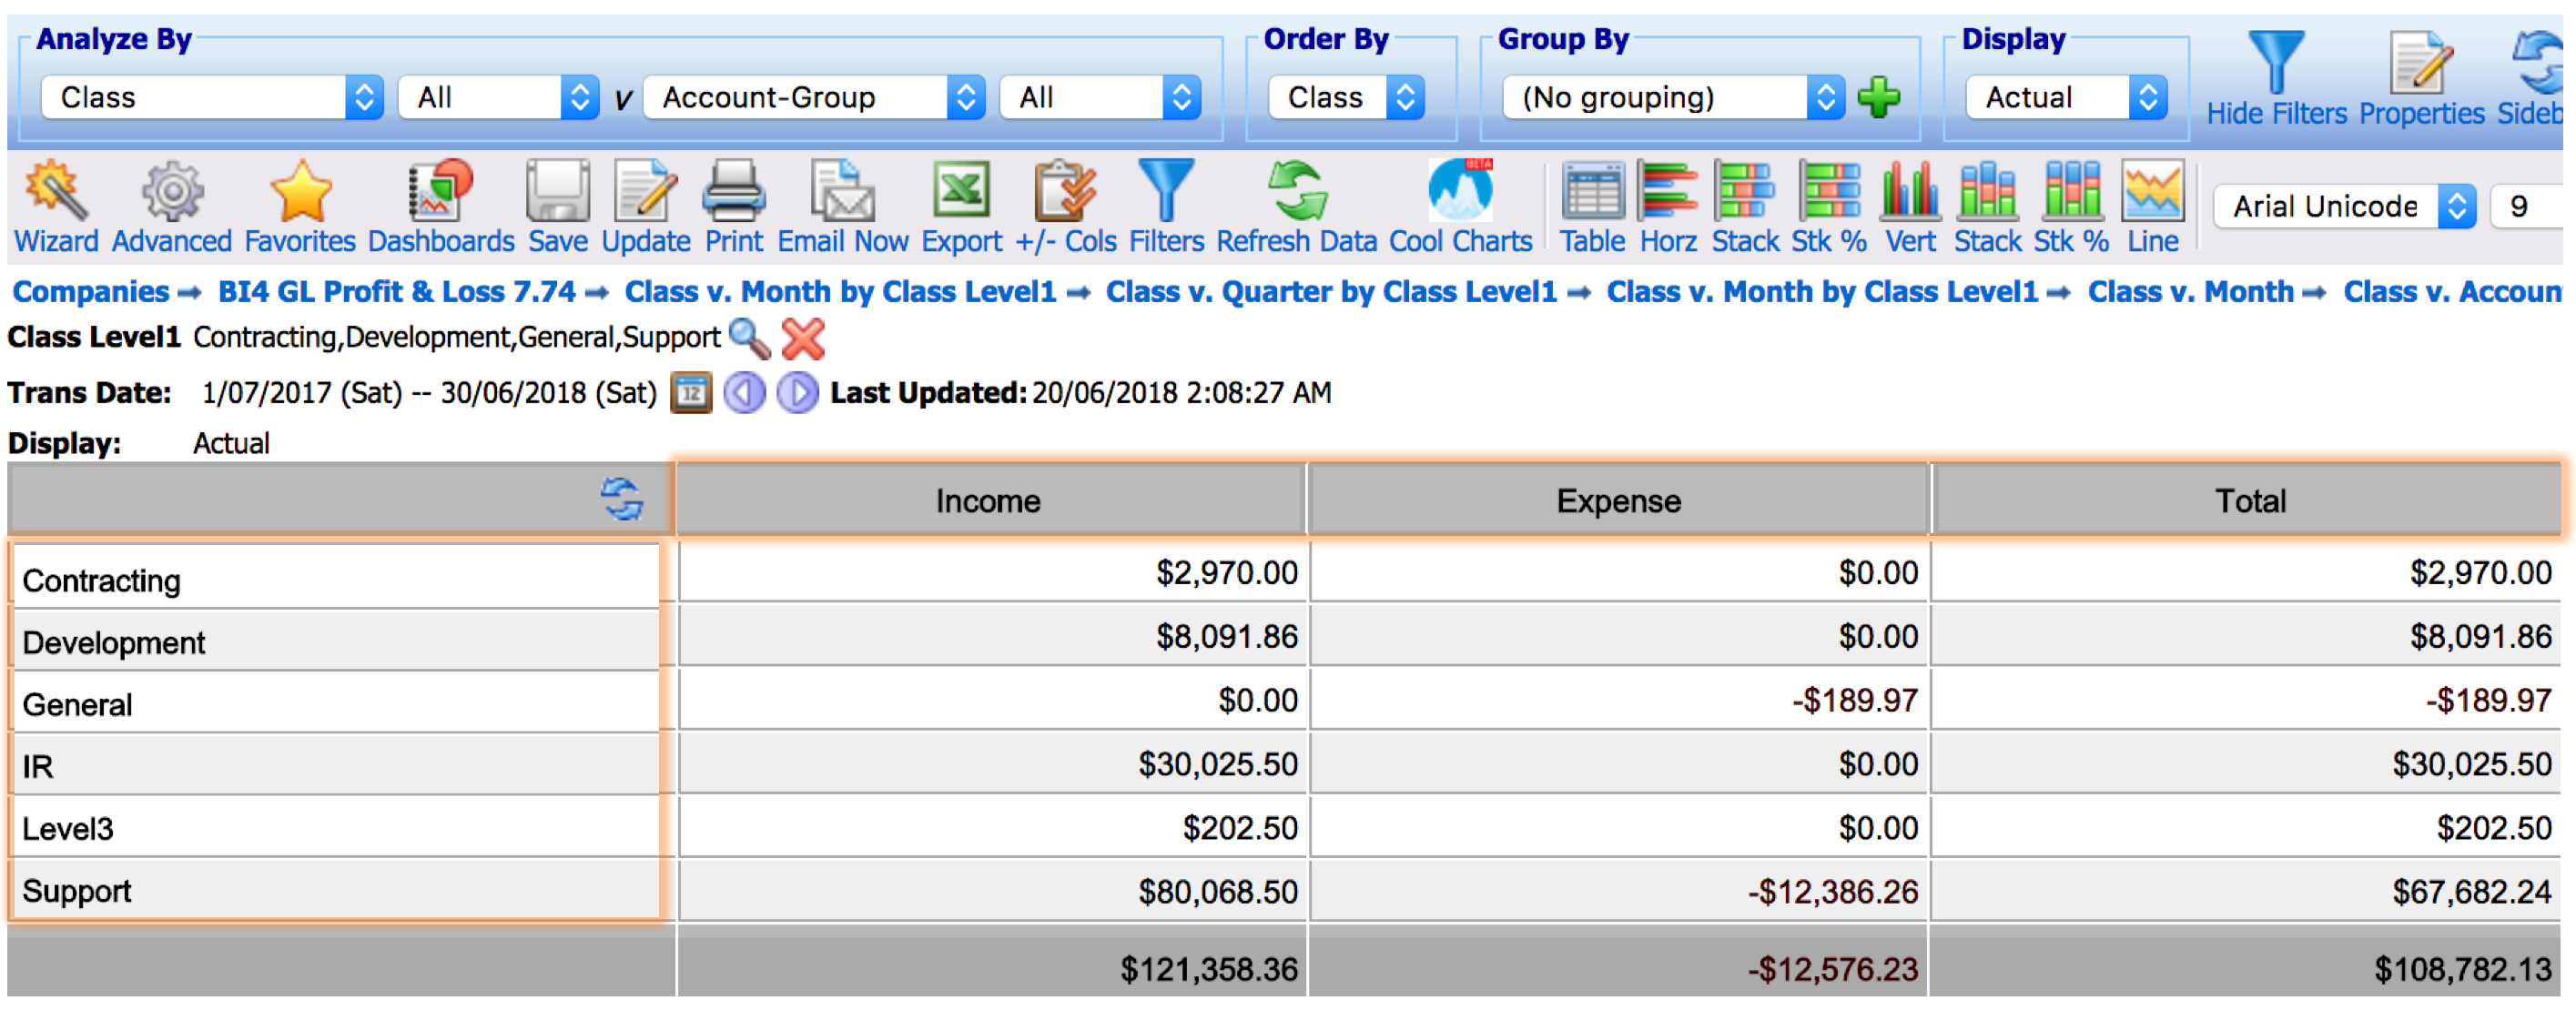The image size is (2576, 1010).
Task: Add a grouping with green plus
Action: 1878,97
